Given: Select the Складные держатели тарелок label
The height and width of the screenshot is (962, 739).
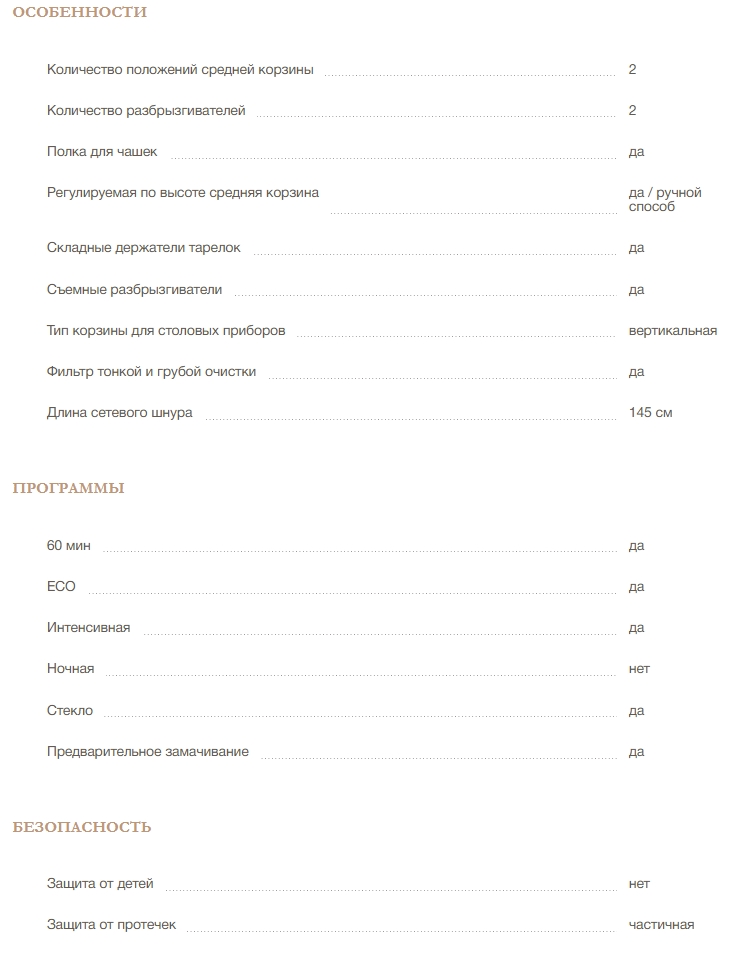Looking at the screenshot, I should (x=144, y=248).
